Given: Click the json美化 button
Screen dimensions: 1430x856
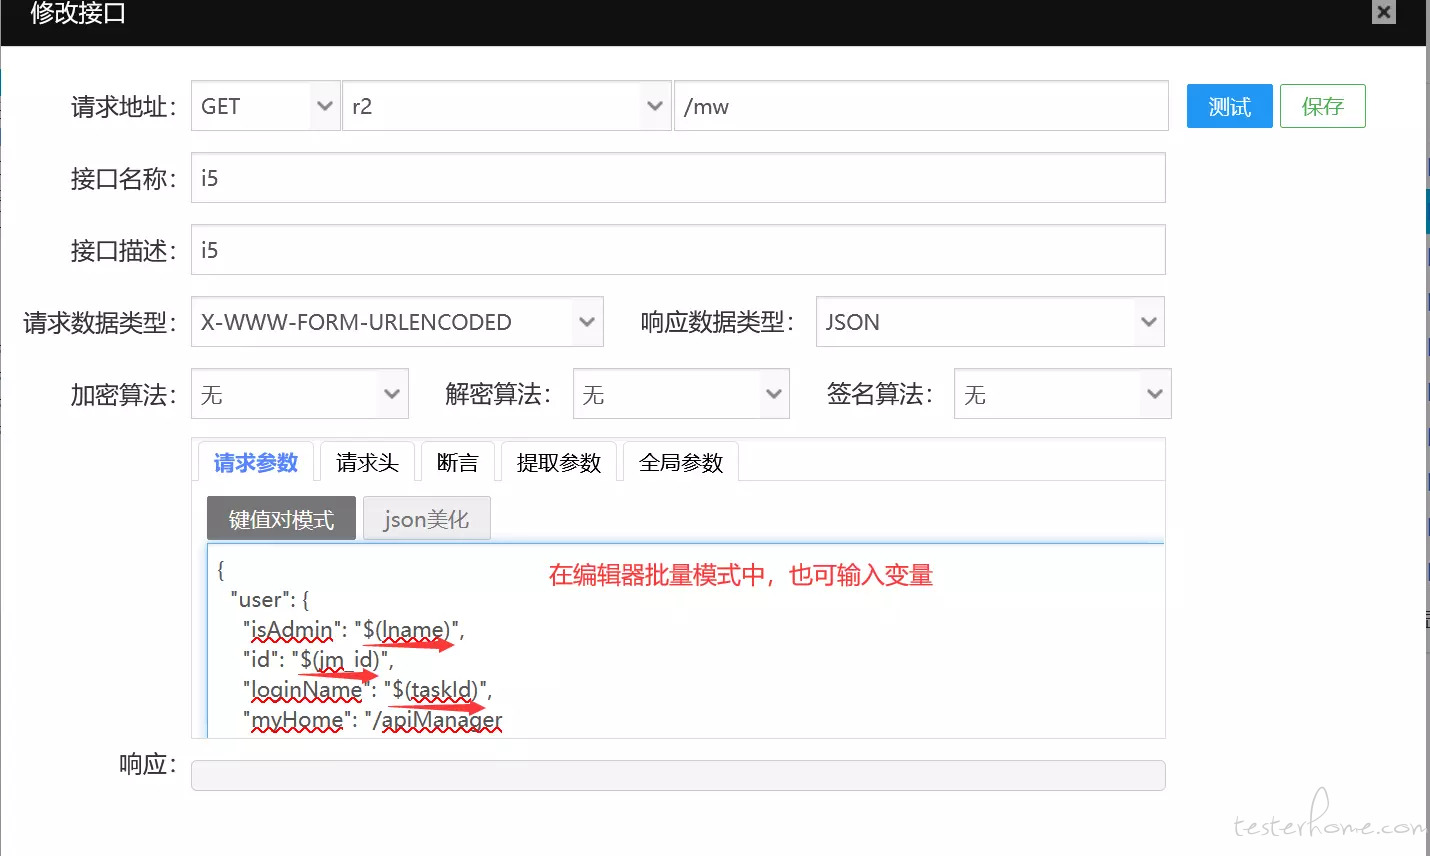Looking at the screenshot, I should 427,519.
